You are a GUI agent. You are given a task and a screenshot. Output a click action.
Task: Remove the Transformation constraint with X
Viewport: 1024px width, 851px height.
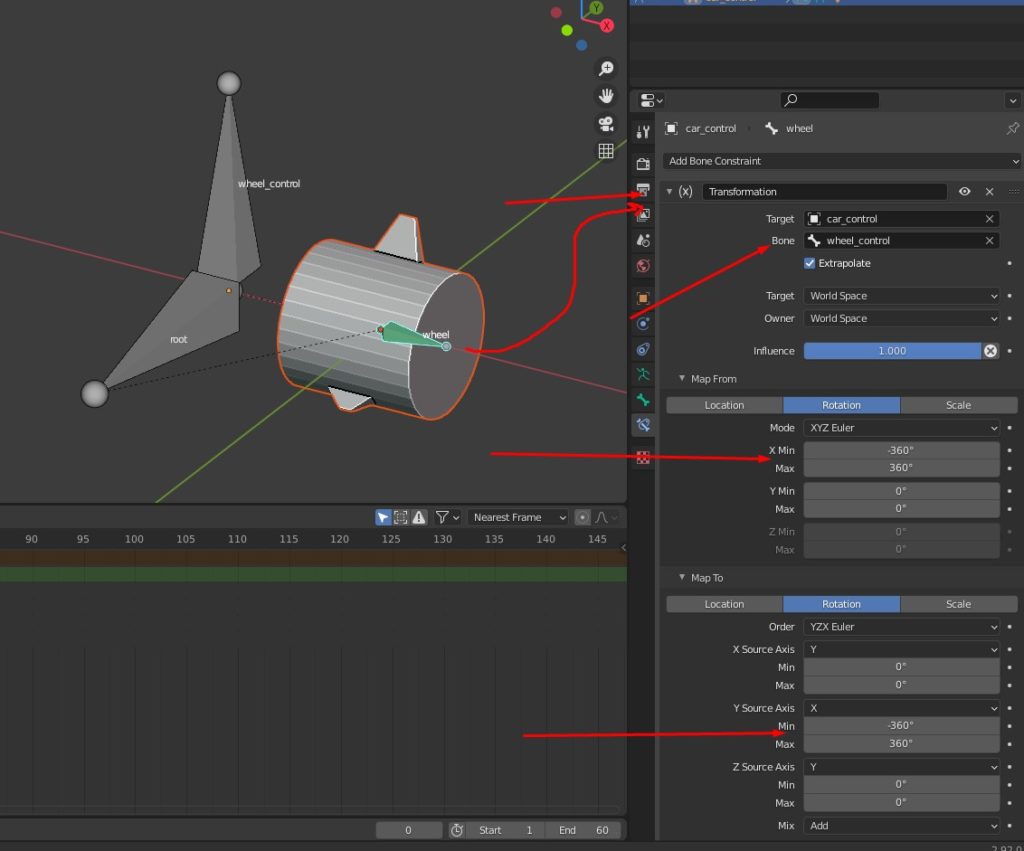pyautogui.click(x=989, y=192)
